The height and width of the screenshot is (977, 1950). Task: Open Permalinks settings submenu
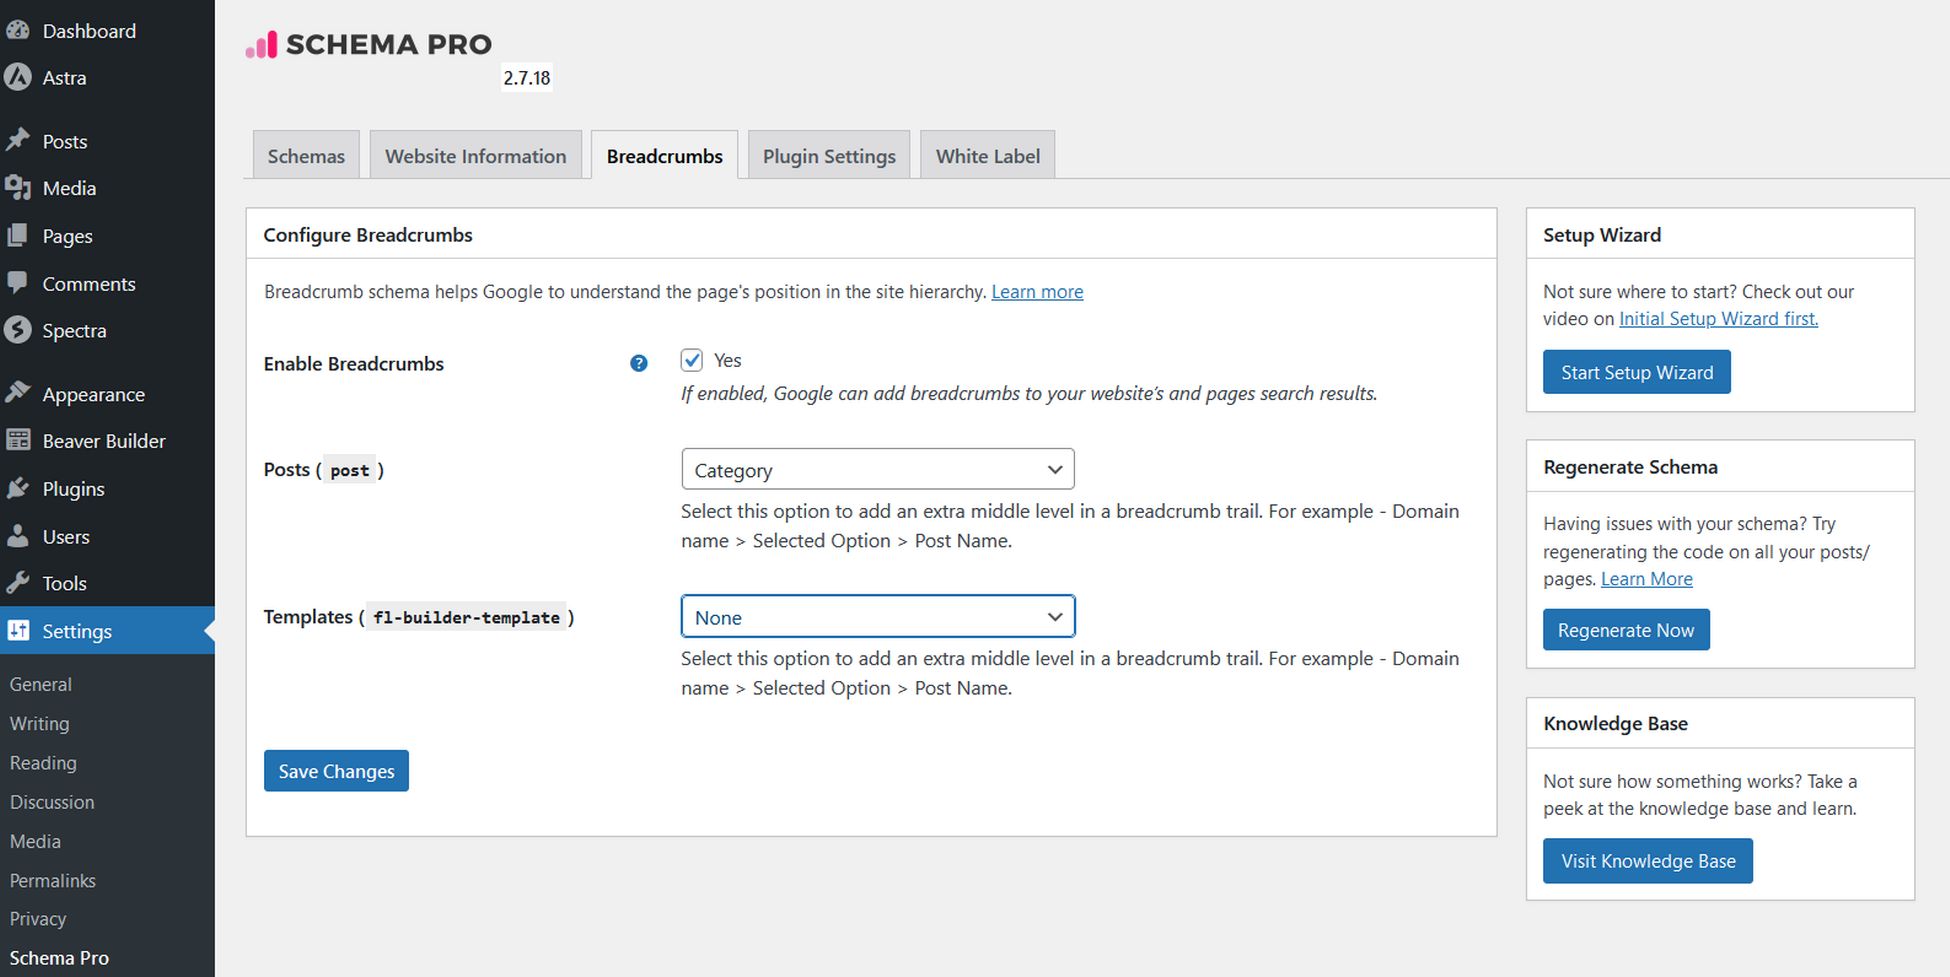click(53, 880)
